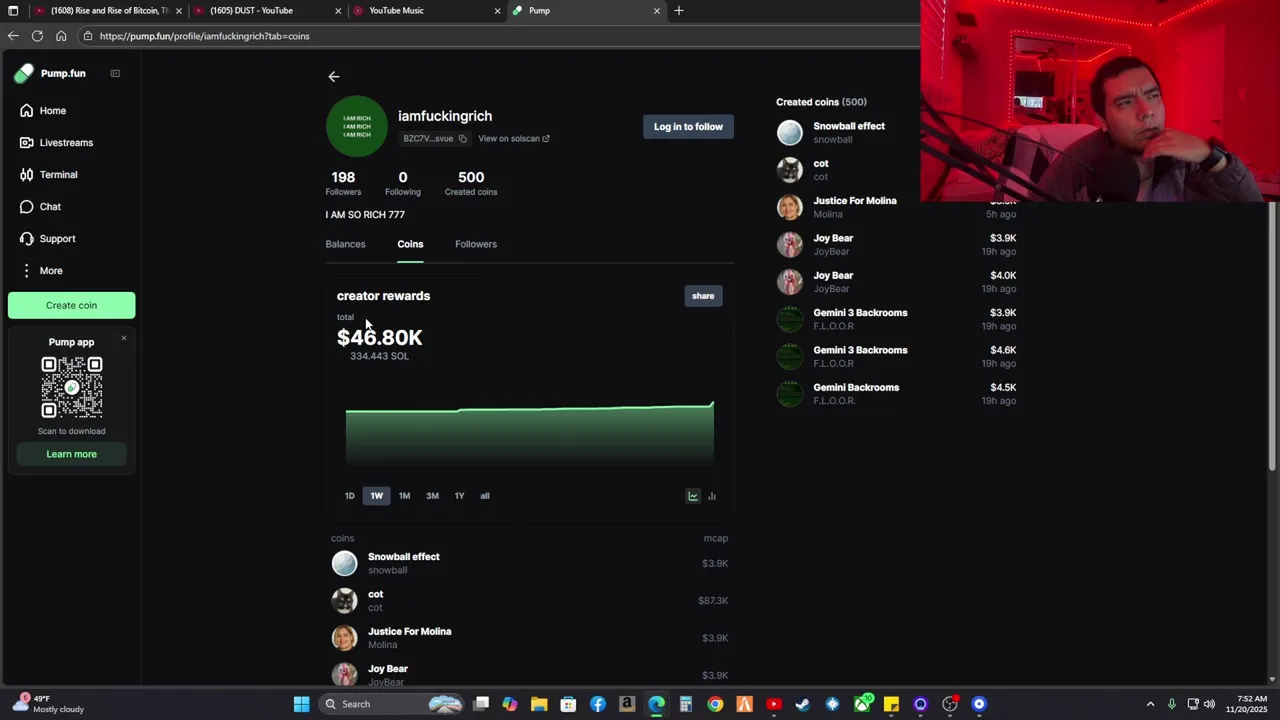1280x720 pixels.
Task: Click the Pump.fun logo
Action: 50,73
